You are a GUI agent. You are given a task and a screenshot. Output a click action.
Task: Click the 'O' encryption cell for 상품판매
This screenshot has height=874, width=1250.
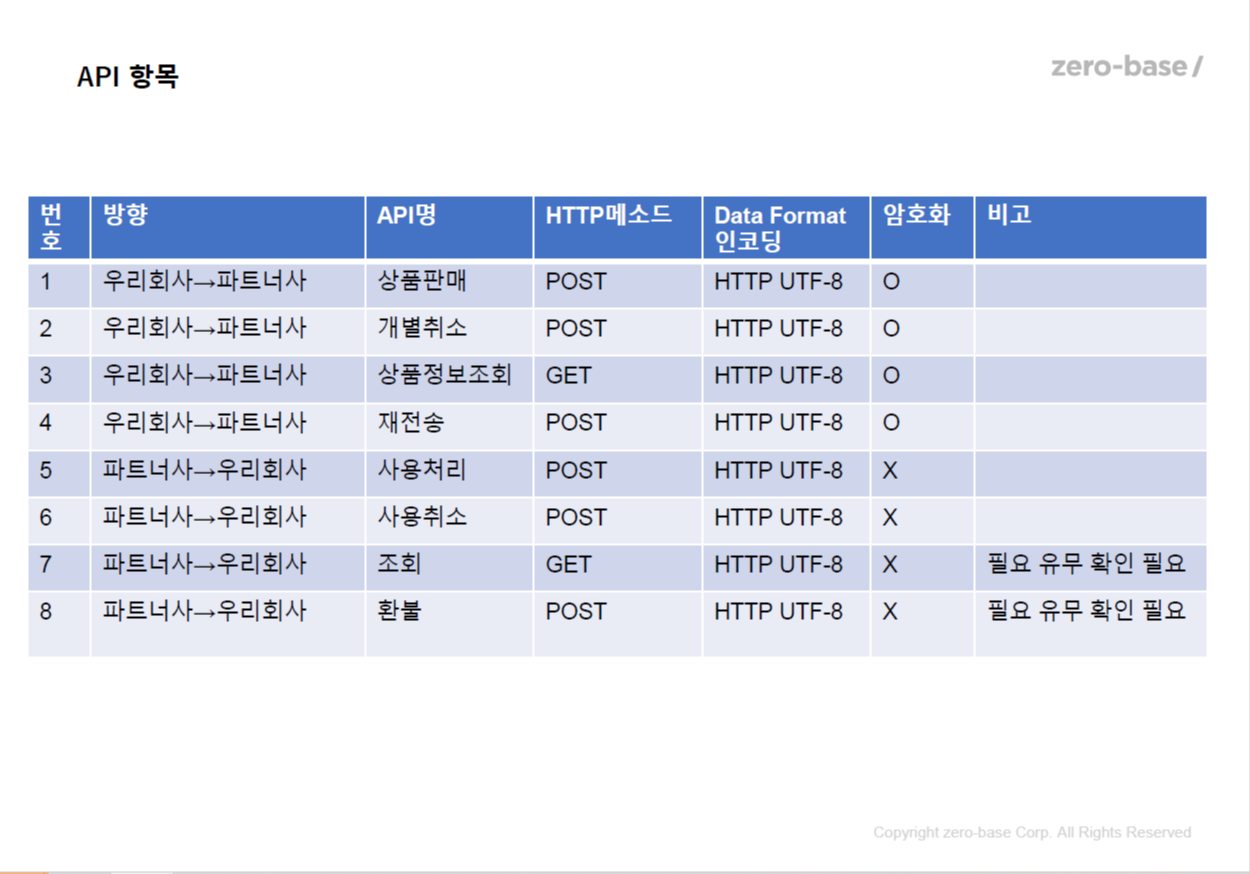pyautogui.click(x=922, y=284)
